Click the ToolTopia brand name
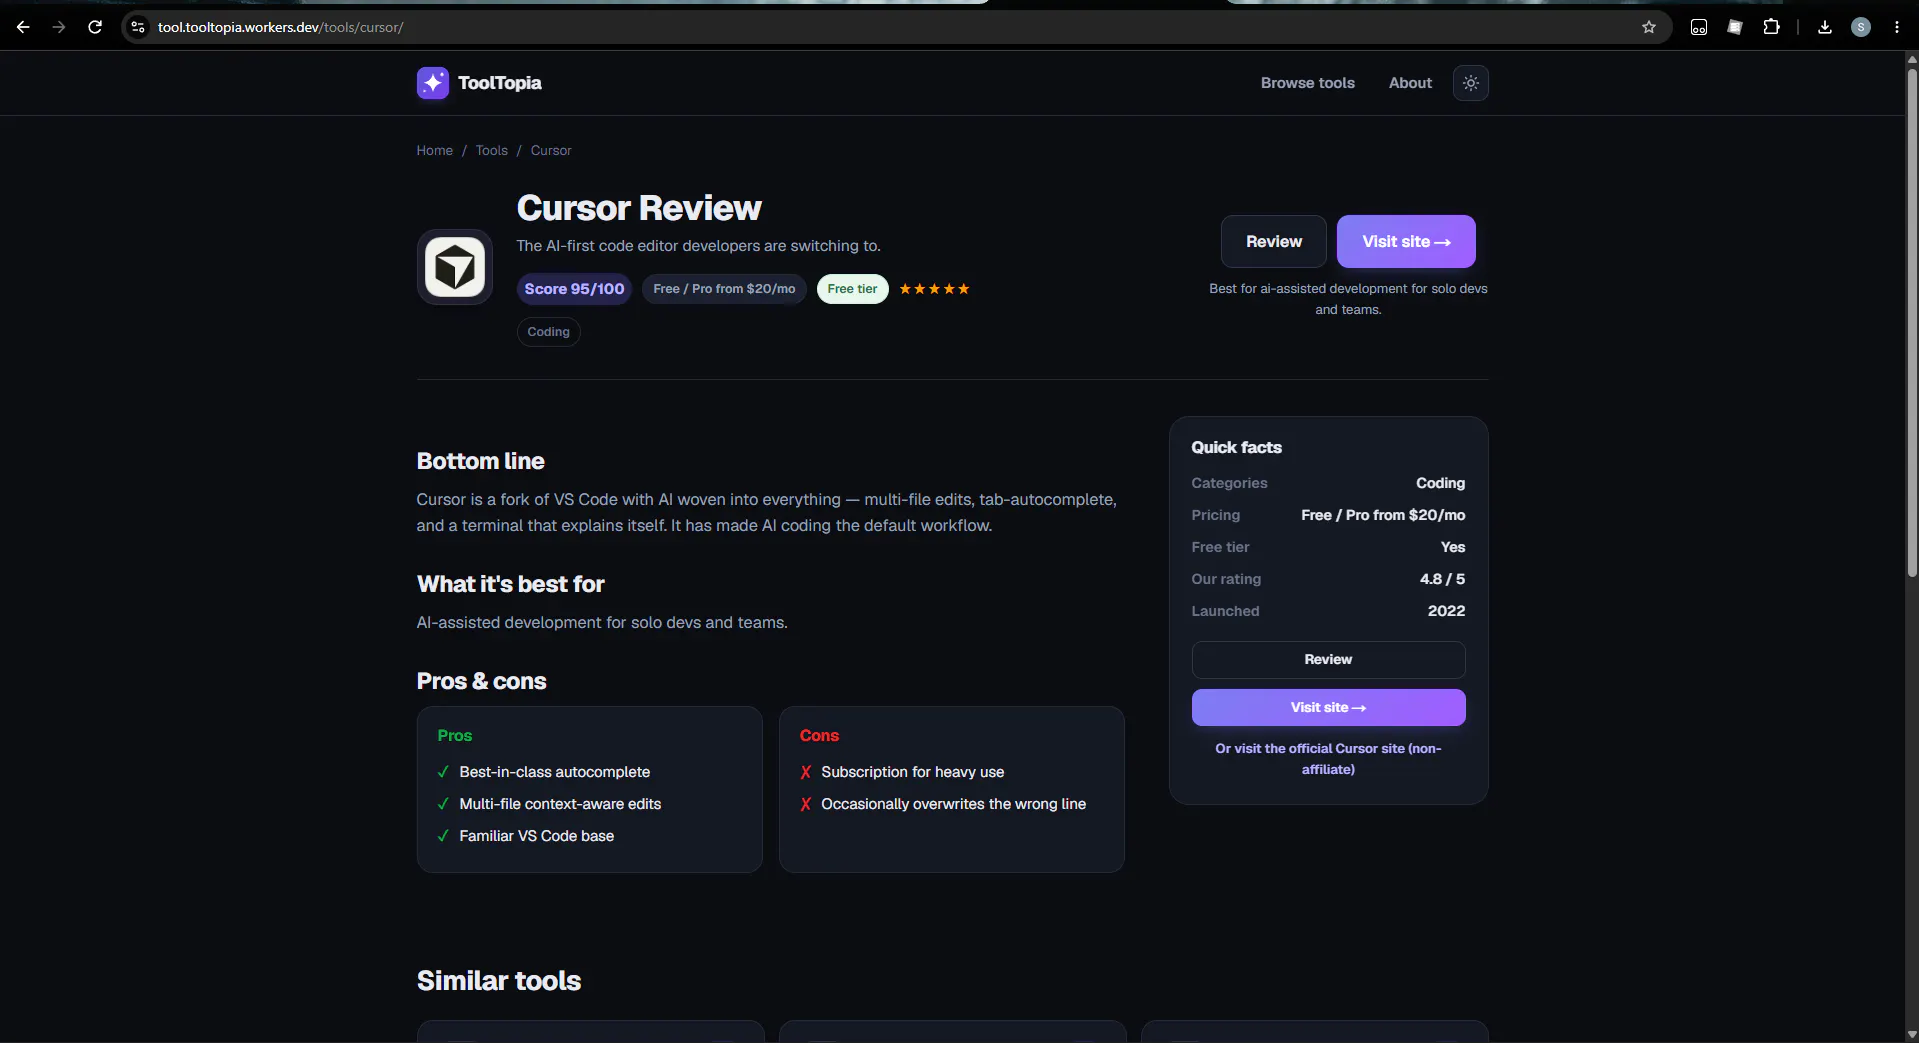1919x1043 pixels. coord(500,83)
